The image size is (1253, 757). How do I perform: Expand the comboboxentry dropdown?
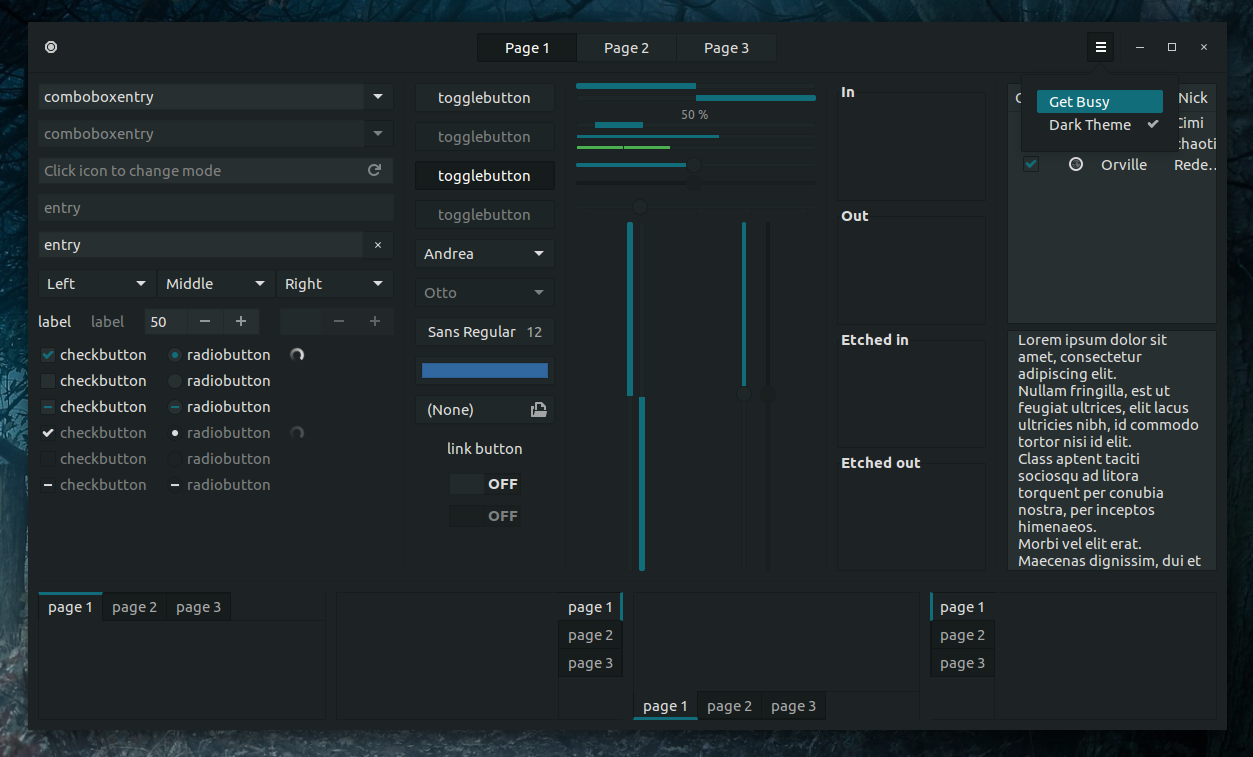coord(377,96)
